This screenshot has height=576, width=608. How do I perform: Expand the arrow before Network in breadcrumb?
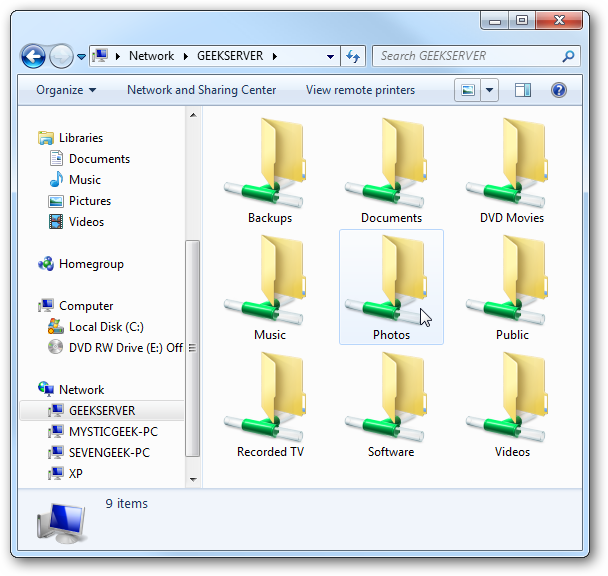pyautogui.click(x=118, y=56)
